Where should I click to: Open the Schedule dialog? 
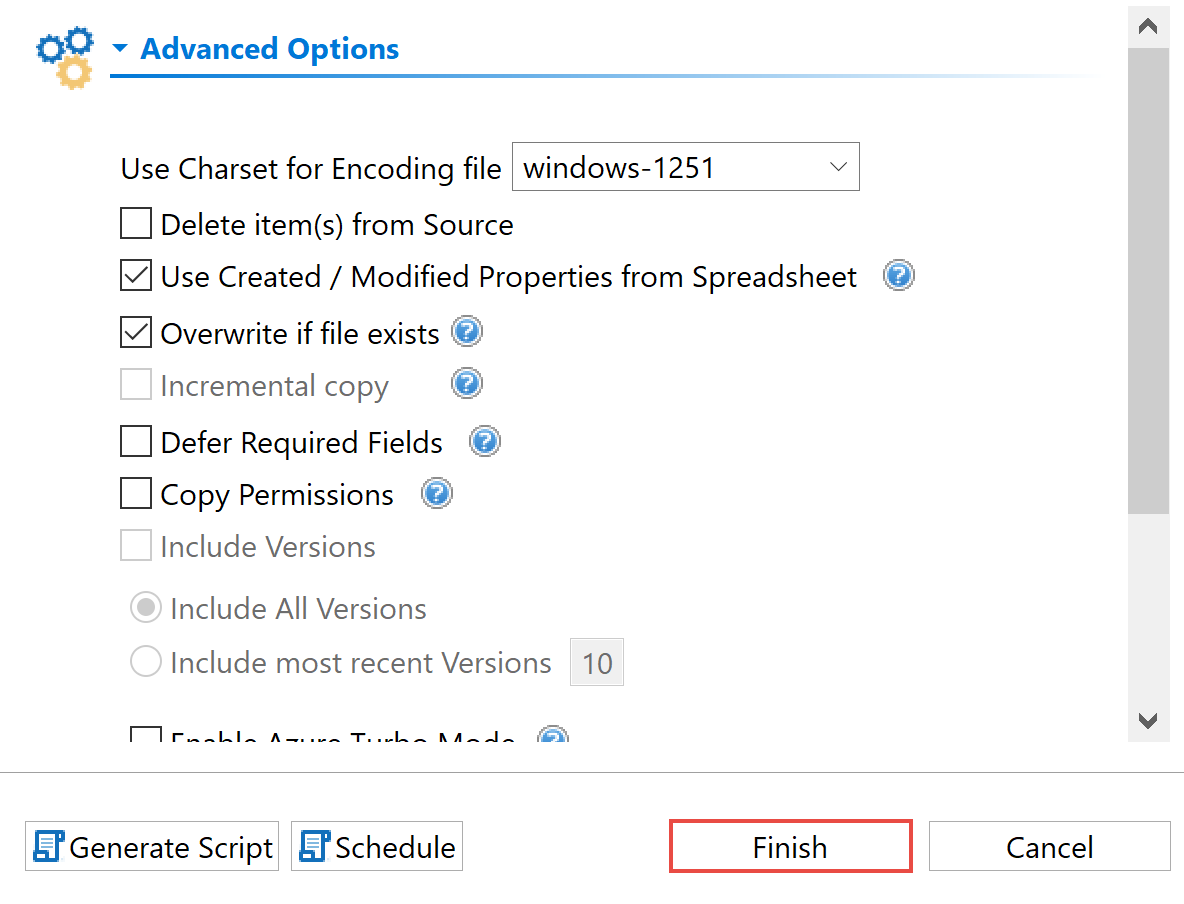(x=377, y=847)
